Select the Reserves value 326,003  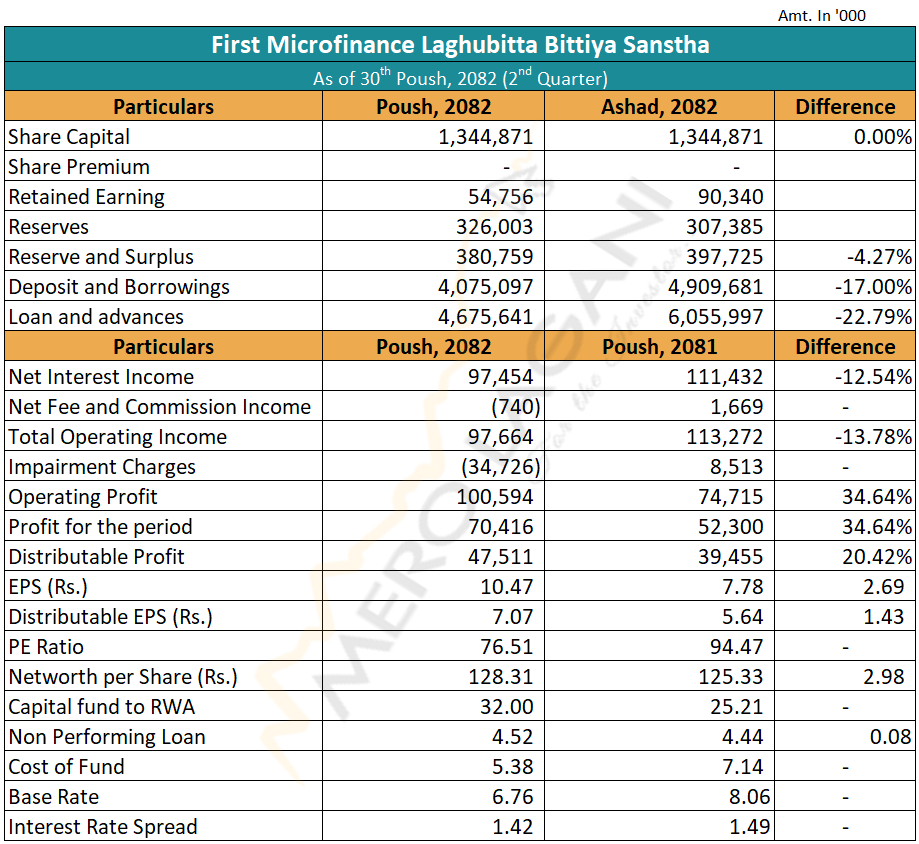coord(494,227)
